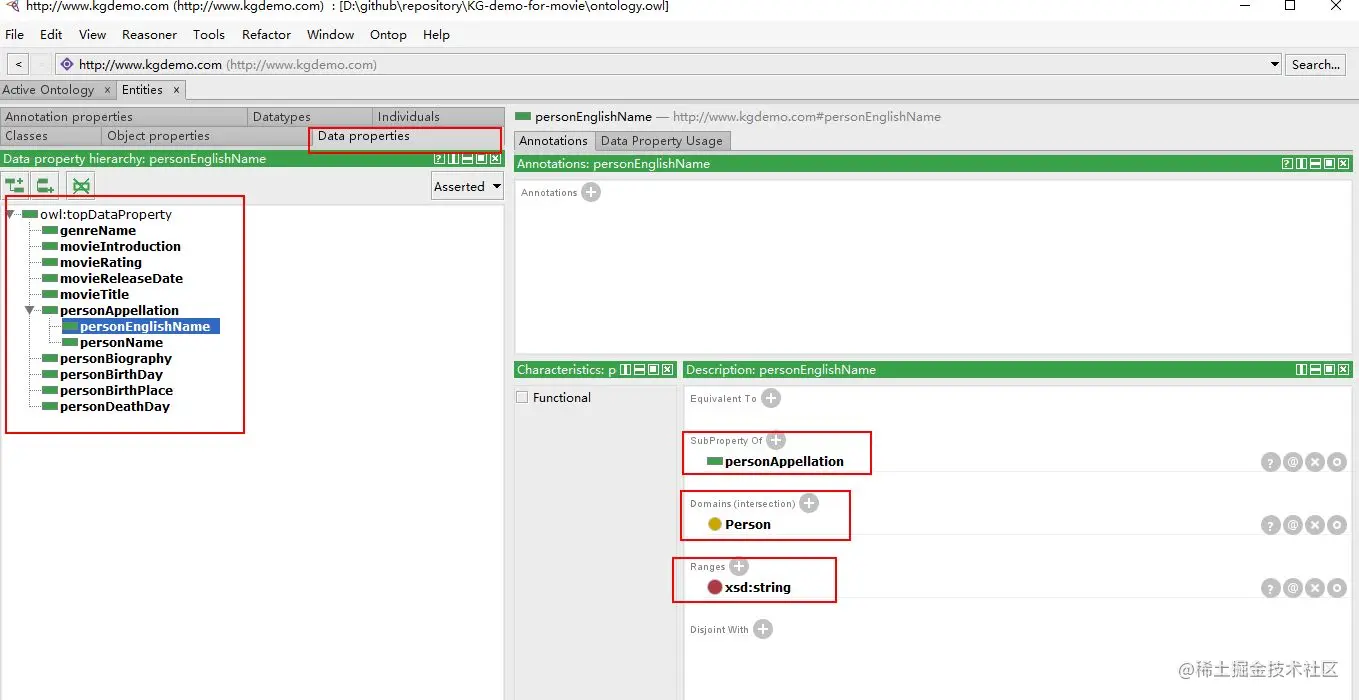Show explanation for xsd:string range row

pyautogui.click(x=1270, y=588)
